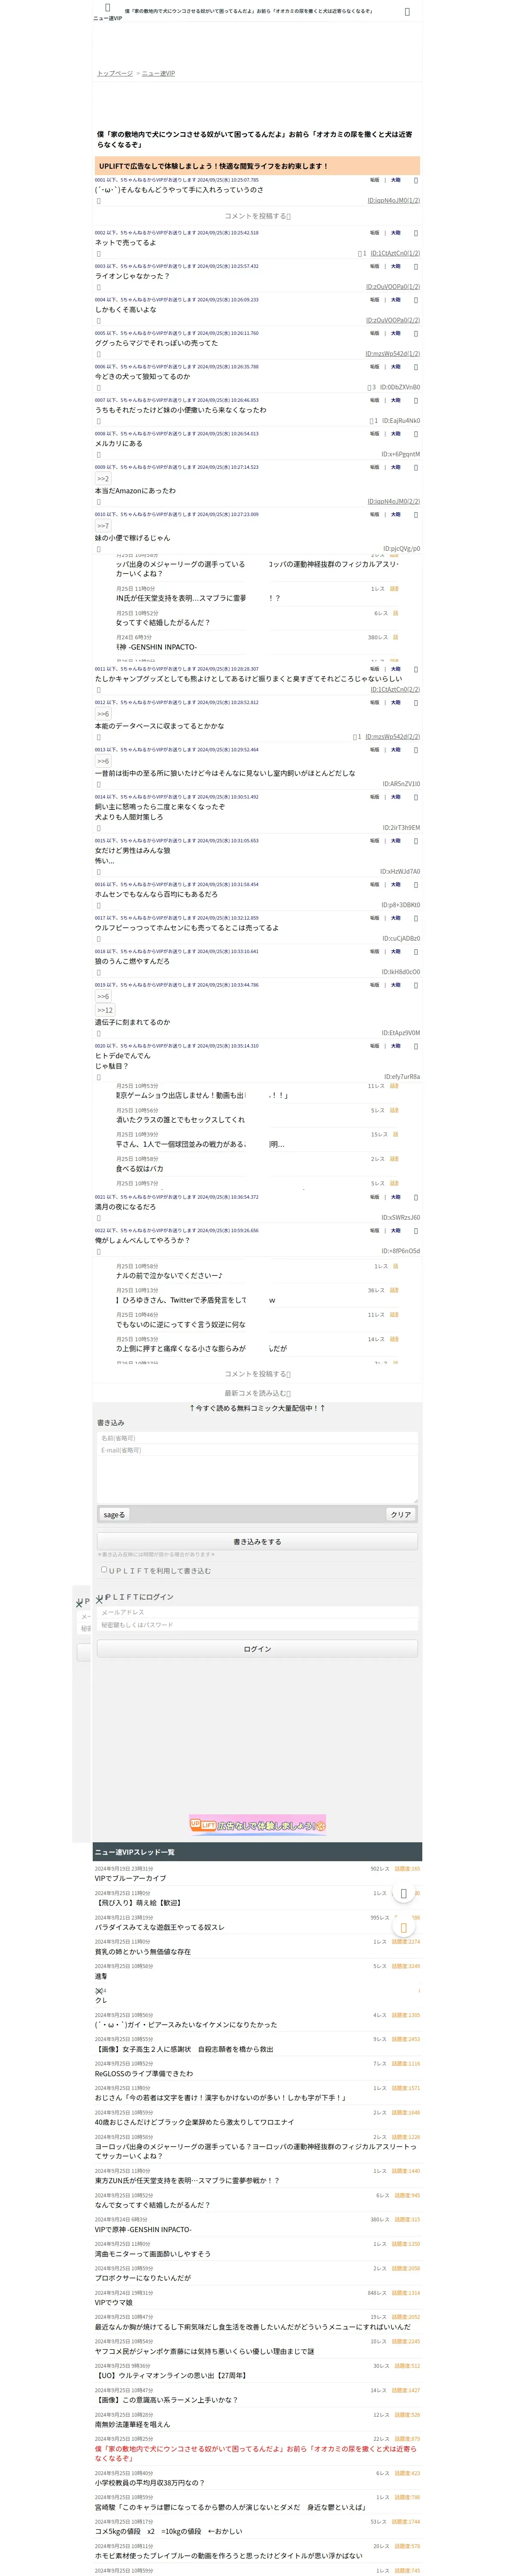The width and height of the screenshot is (515, 2576).
Task: Open ID:iqpN4oJM0(1/2) on post 0001
Action: coord(393,201)
